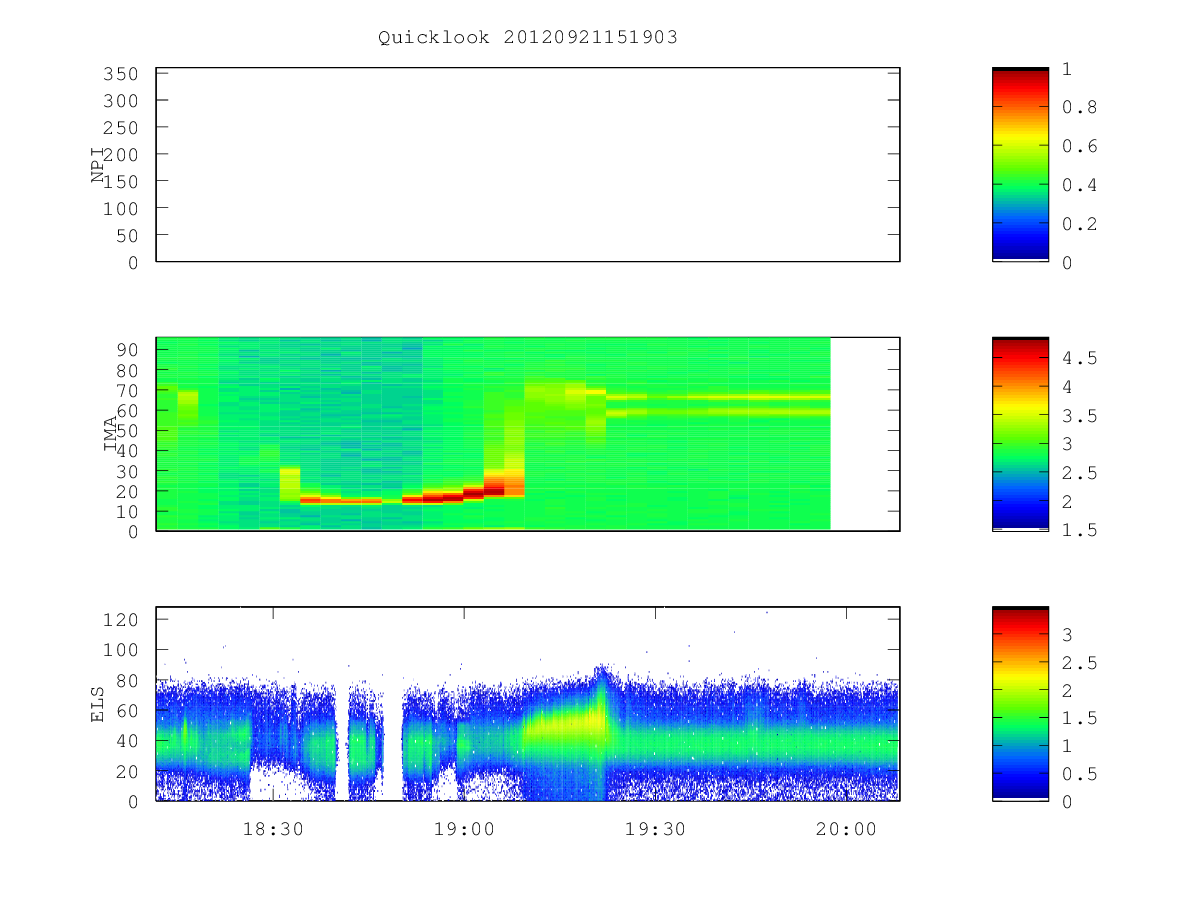Click the IMA axis label
This screenshot has height=900, width=1200.
click(111, 434)
